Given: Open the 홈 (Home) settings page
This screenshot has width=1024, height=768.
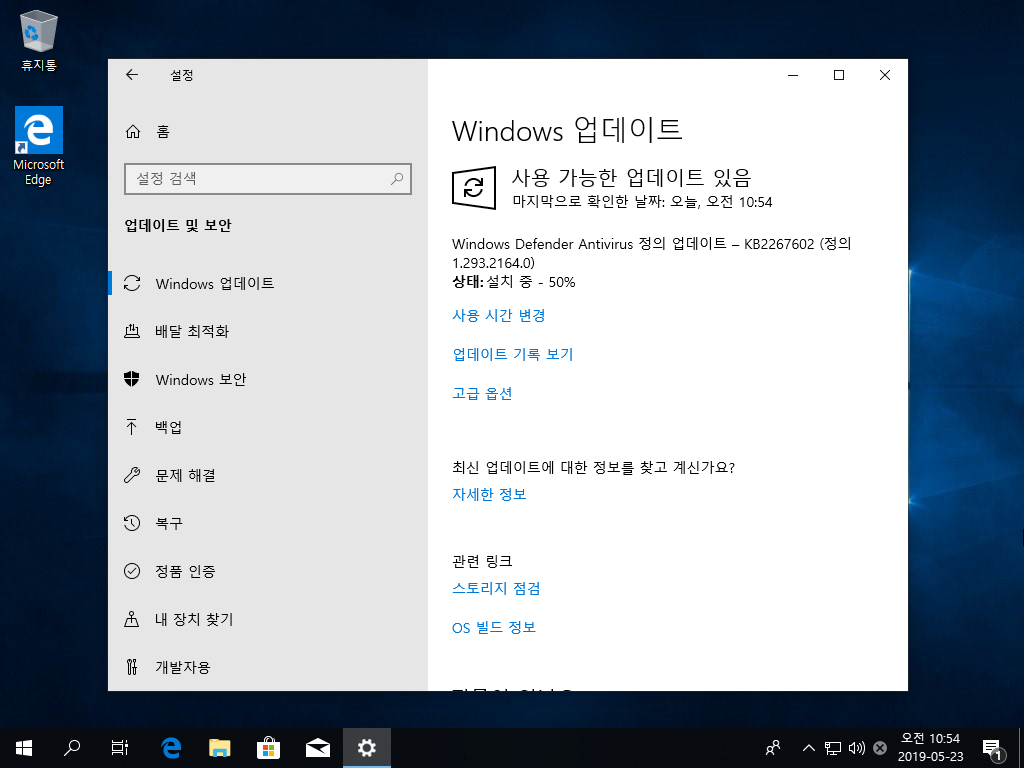Looking at the screenshot, I should (268, 132).
